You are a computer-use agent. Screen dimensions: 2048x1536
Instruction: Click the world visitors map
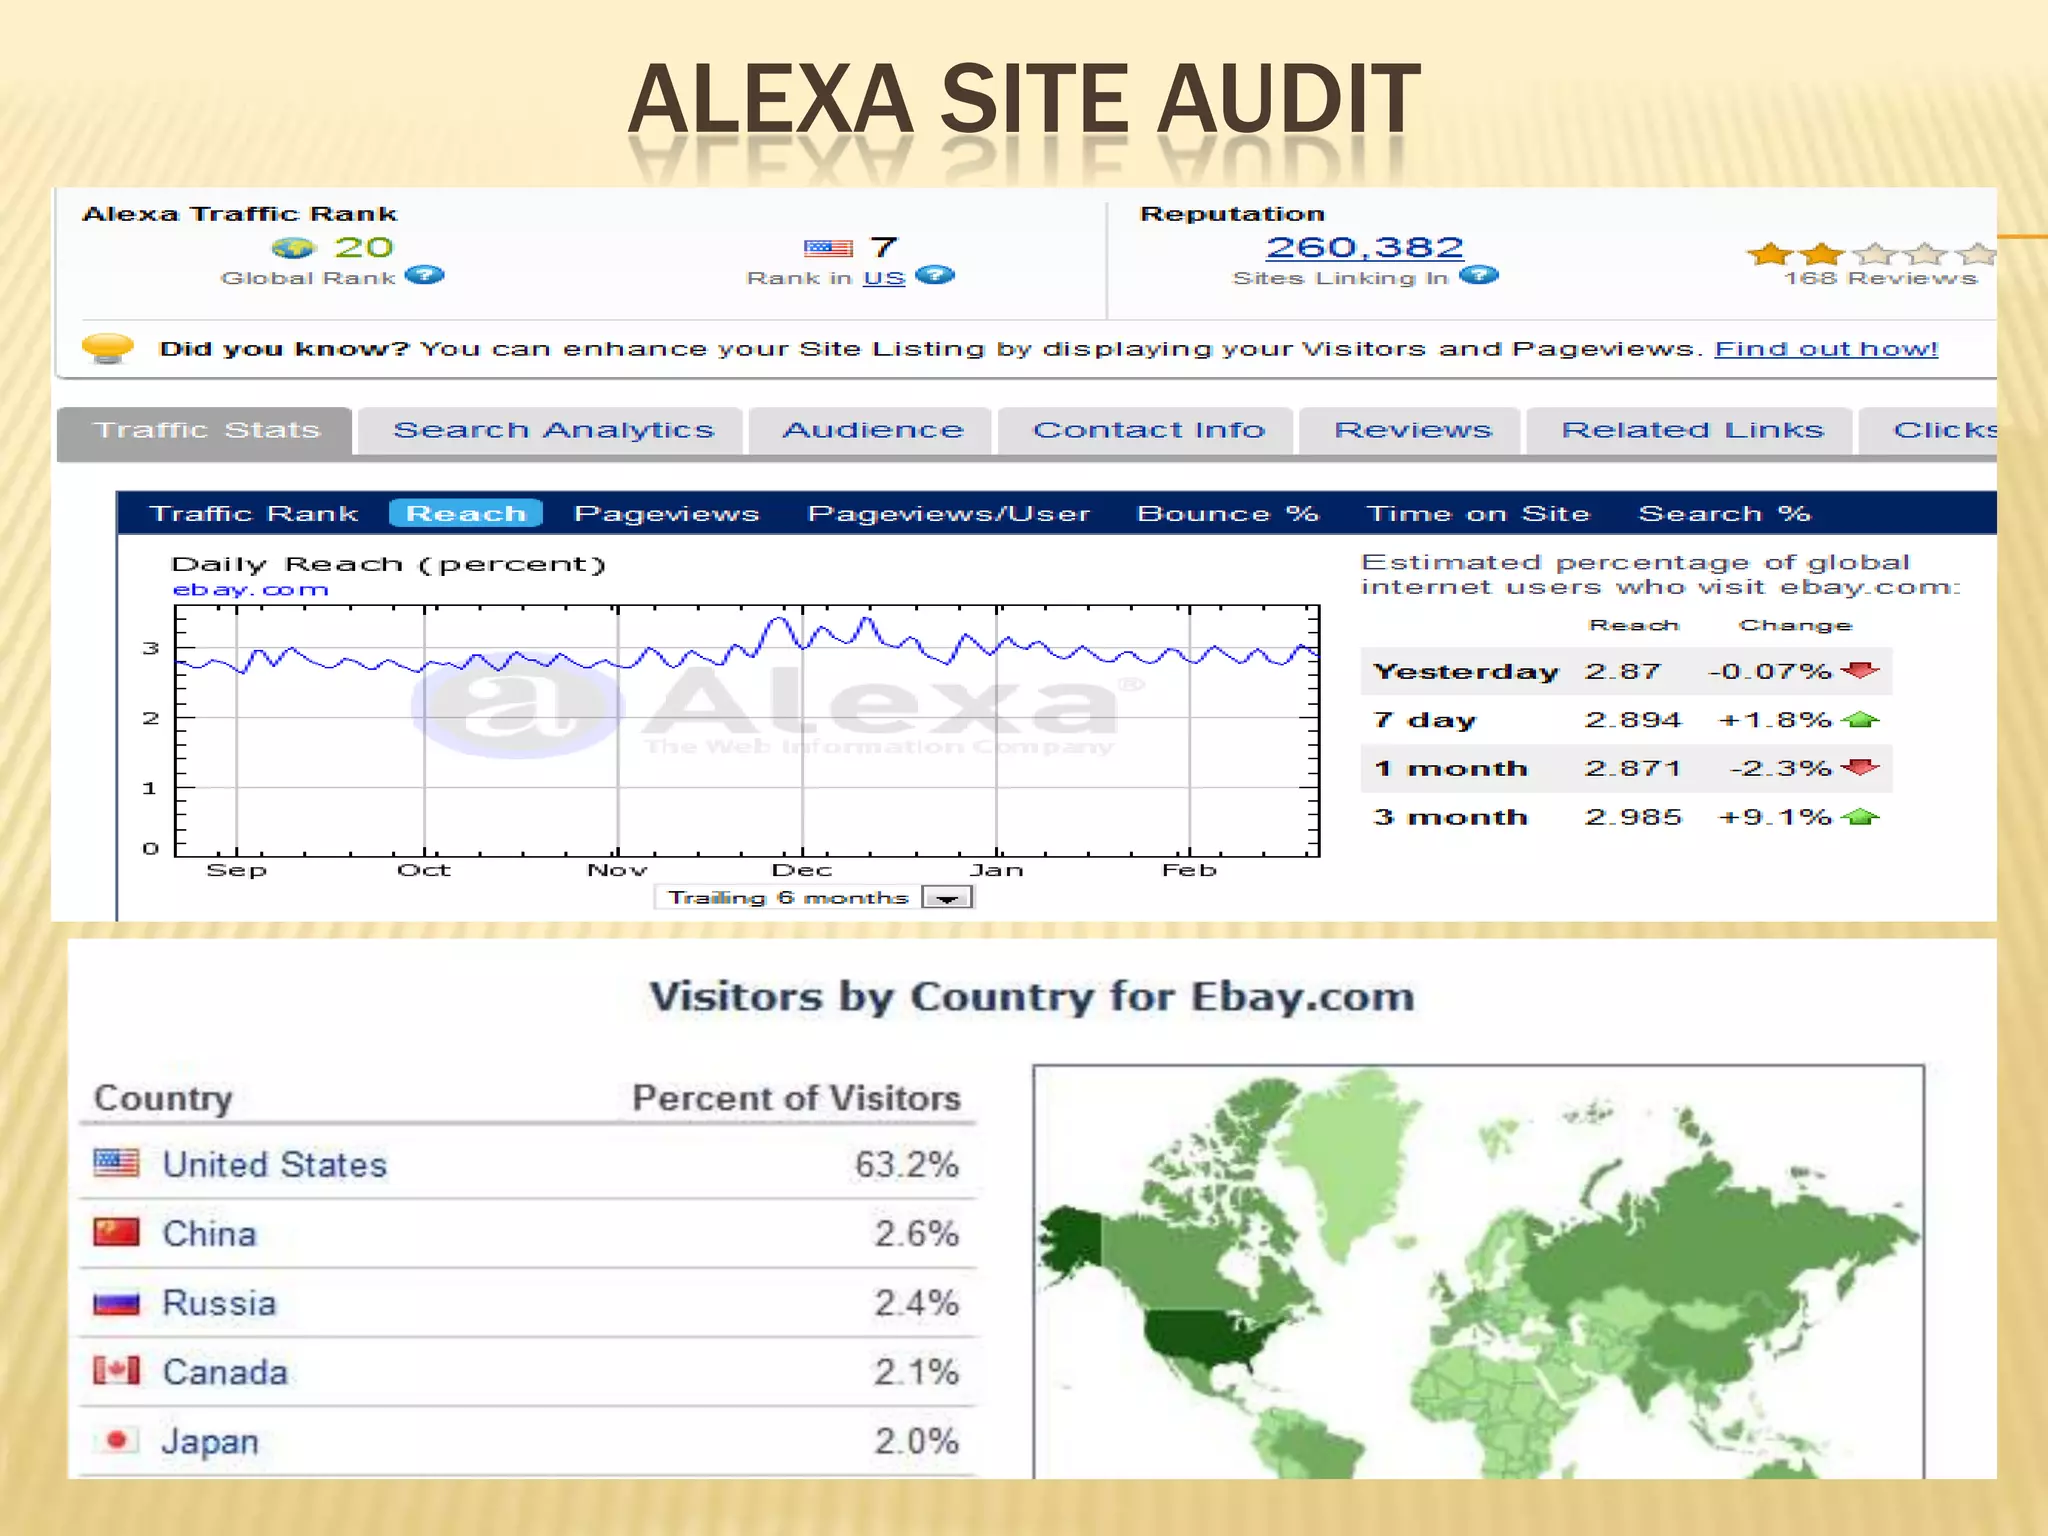pyautogui.click(x=1478, y=1272)
